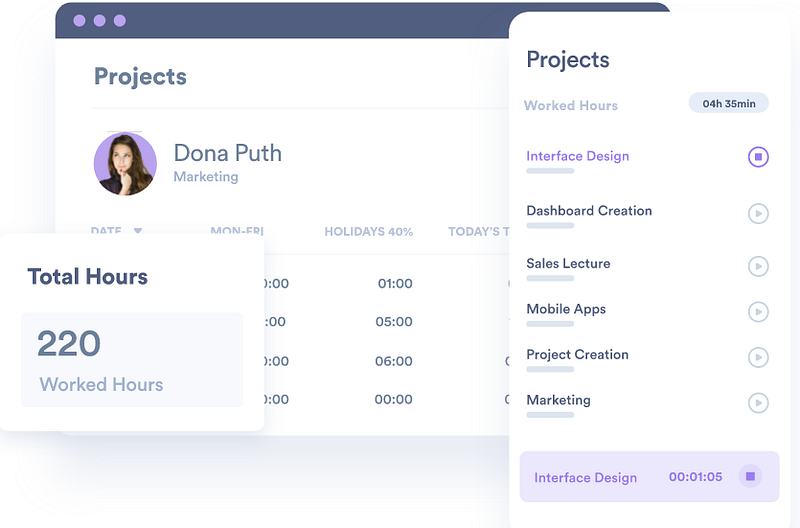Viewport: 800px width, 528px height.
Task: Click the Sales Lecture progress bar
Action: coord(550,279)
